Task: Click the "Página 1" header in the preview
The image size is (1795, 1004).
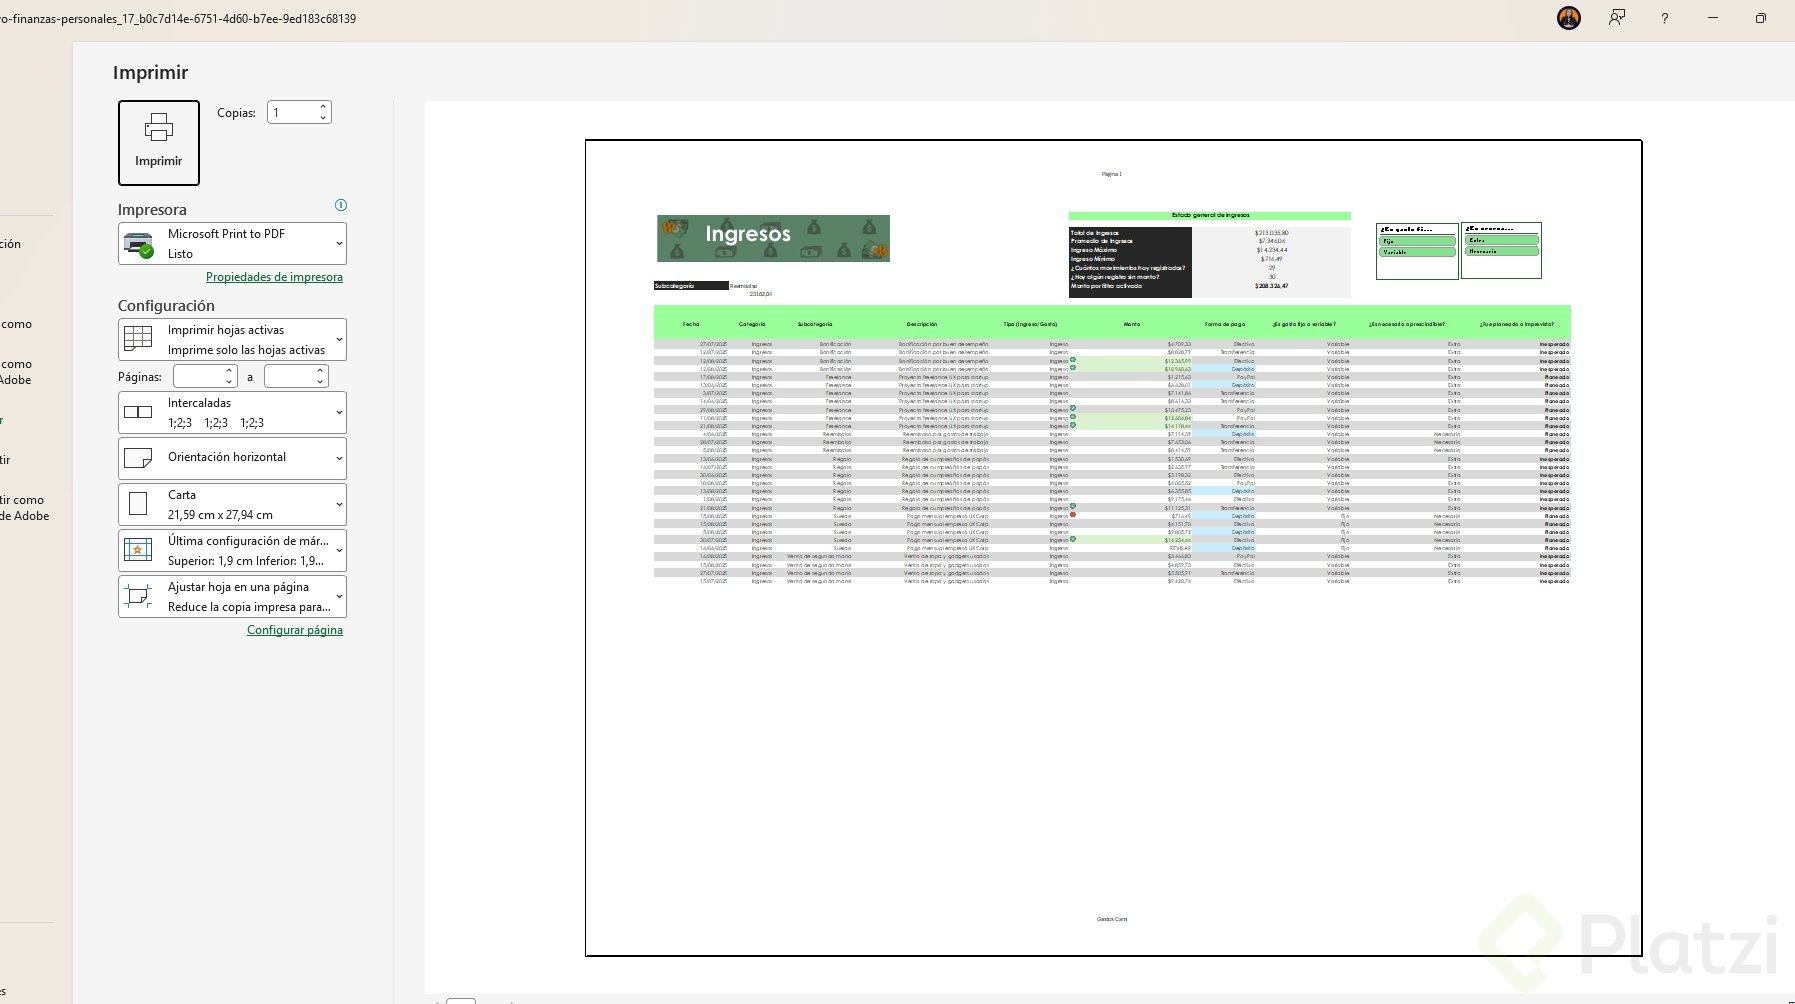Action: click(x=1112, y=174)
